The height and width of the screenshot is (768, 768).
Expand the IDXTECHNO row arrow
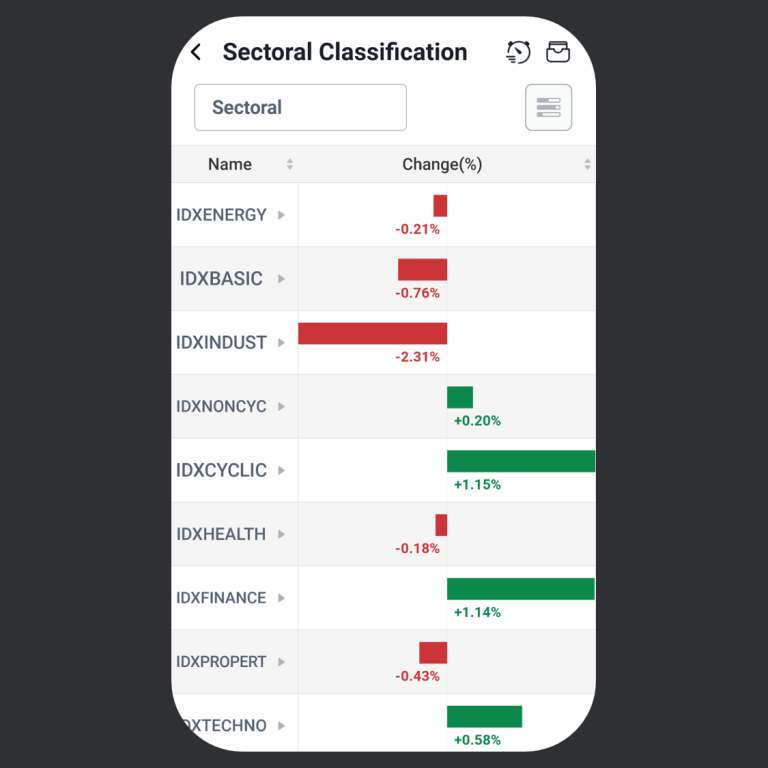pos(281,726)
